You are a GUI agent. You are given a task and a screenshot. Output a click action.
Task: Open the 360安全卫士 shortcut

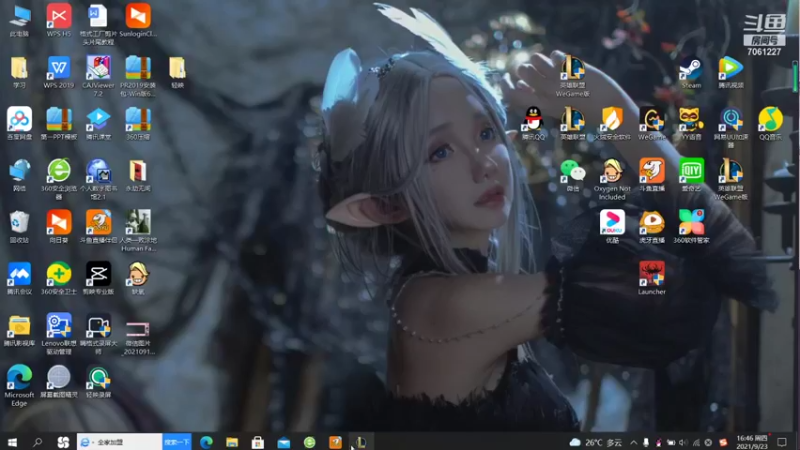59,278
